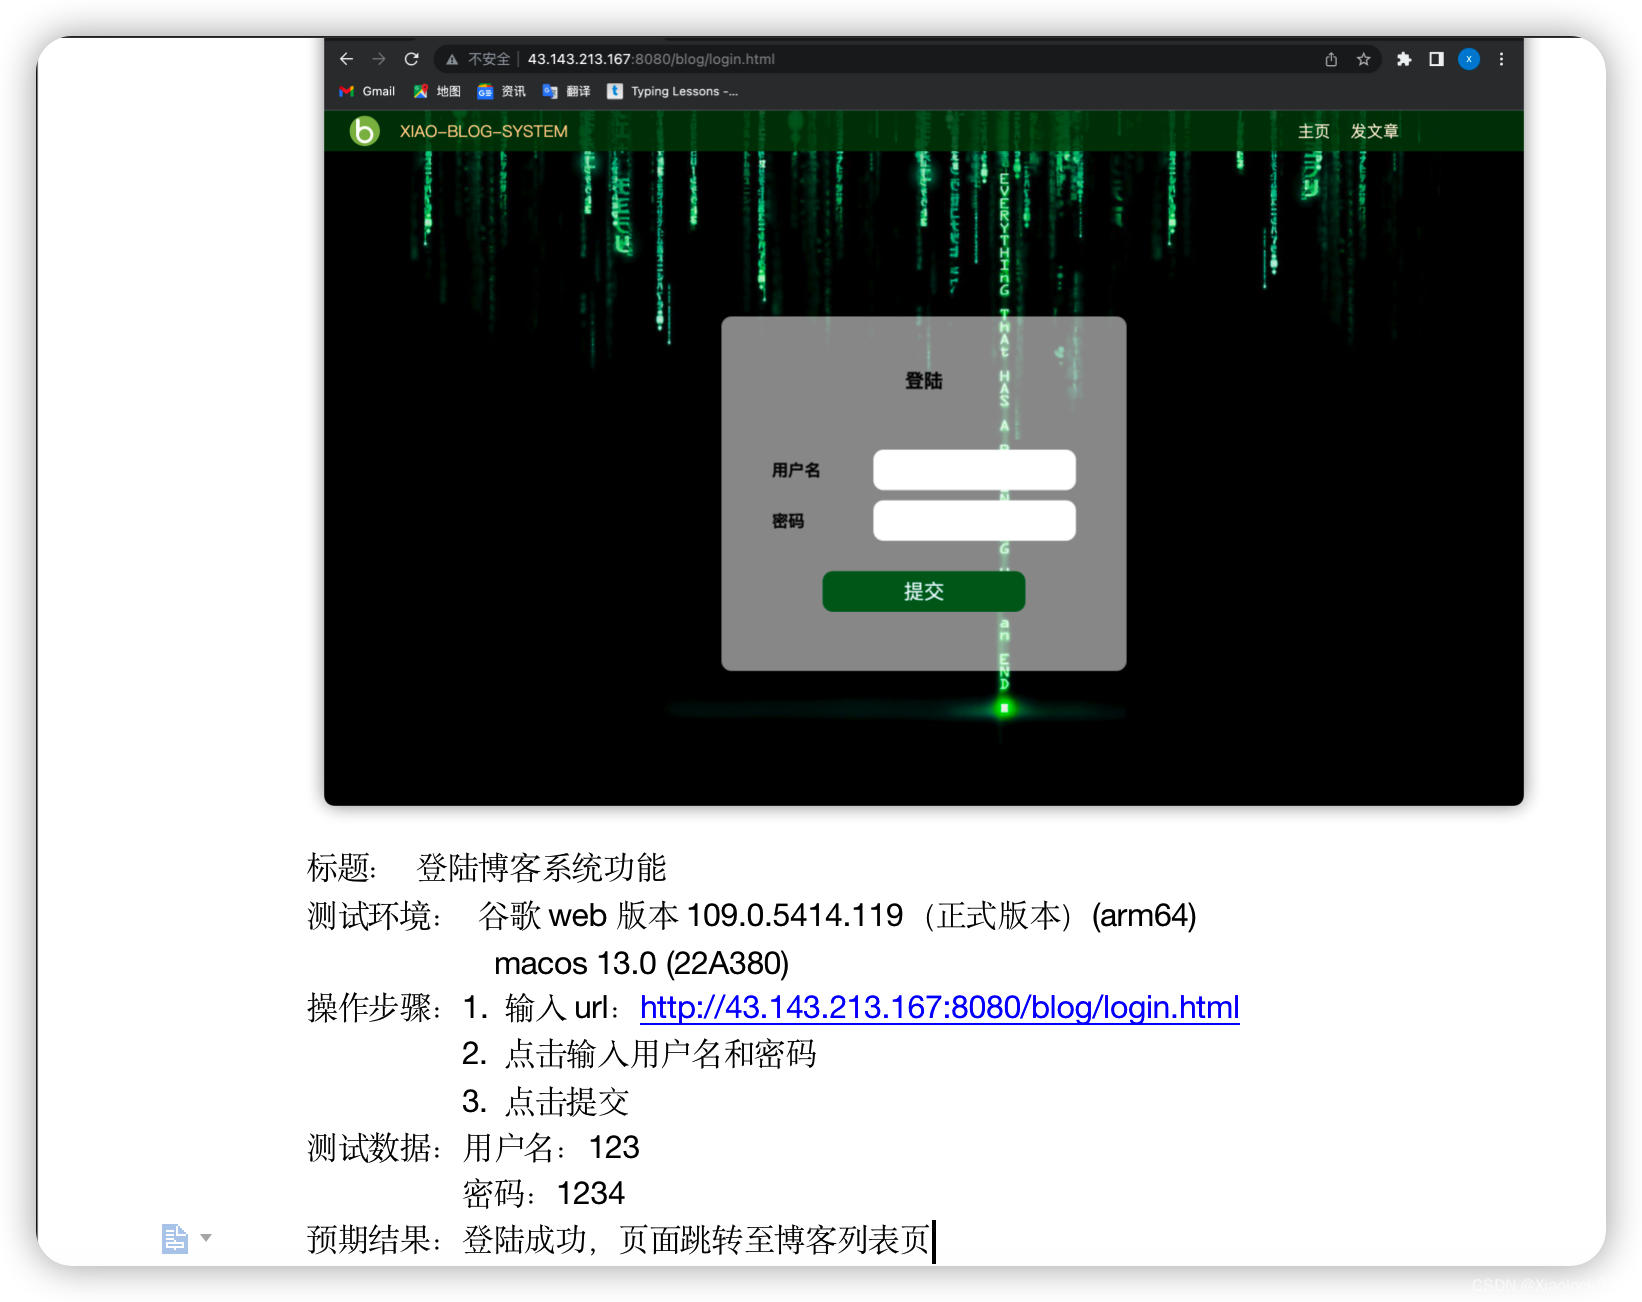Click the 密码 input field
Screen dimensions: 1642x1302
click(974, 521)
